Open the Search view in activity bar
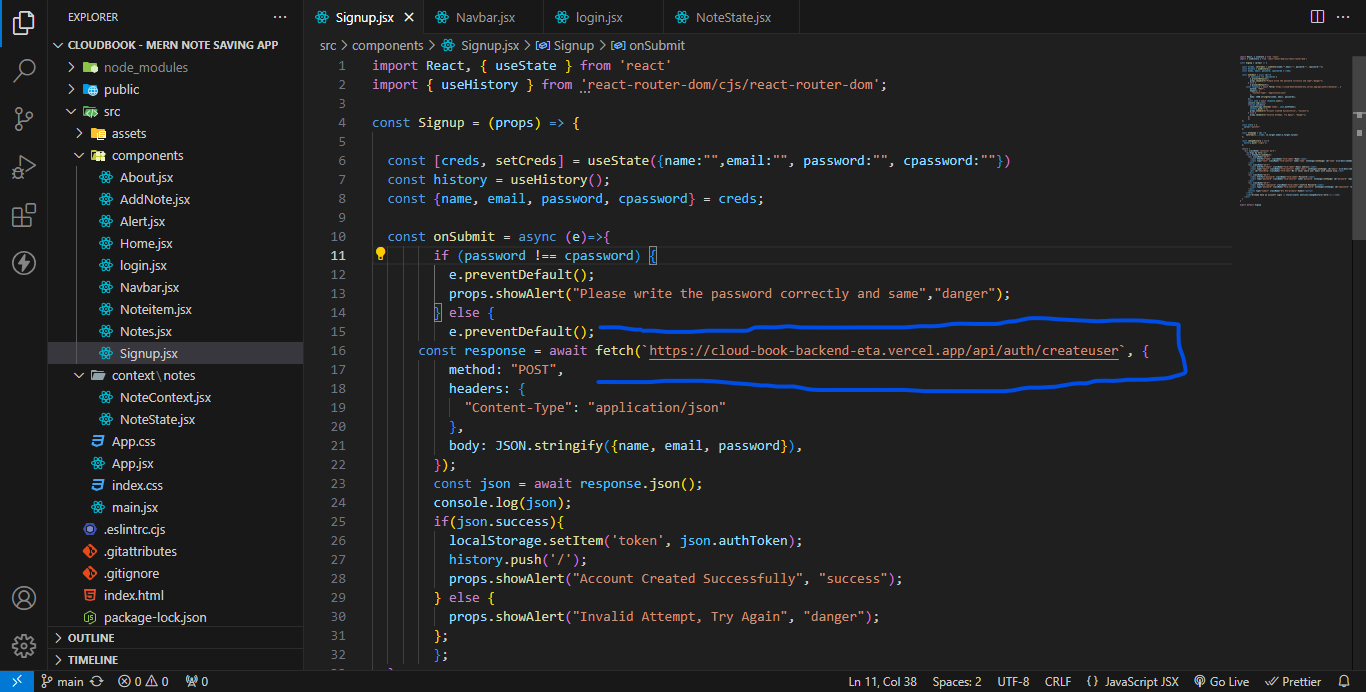Viewport: 1366px width, 692px height. (24, 71)
